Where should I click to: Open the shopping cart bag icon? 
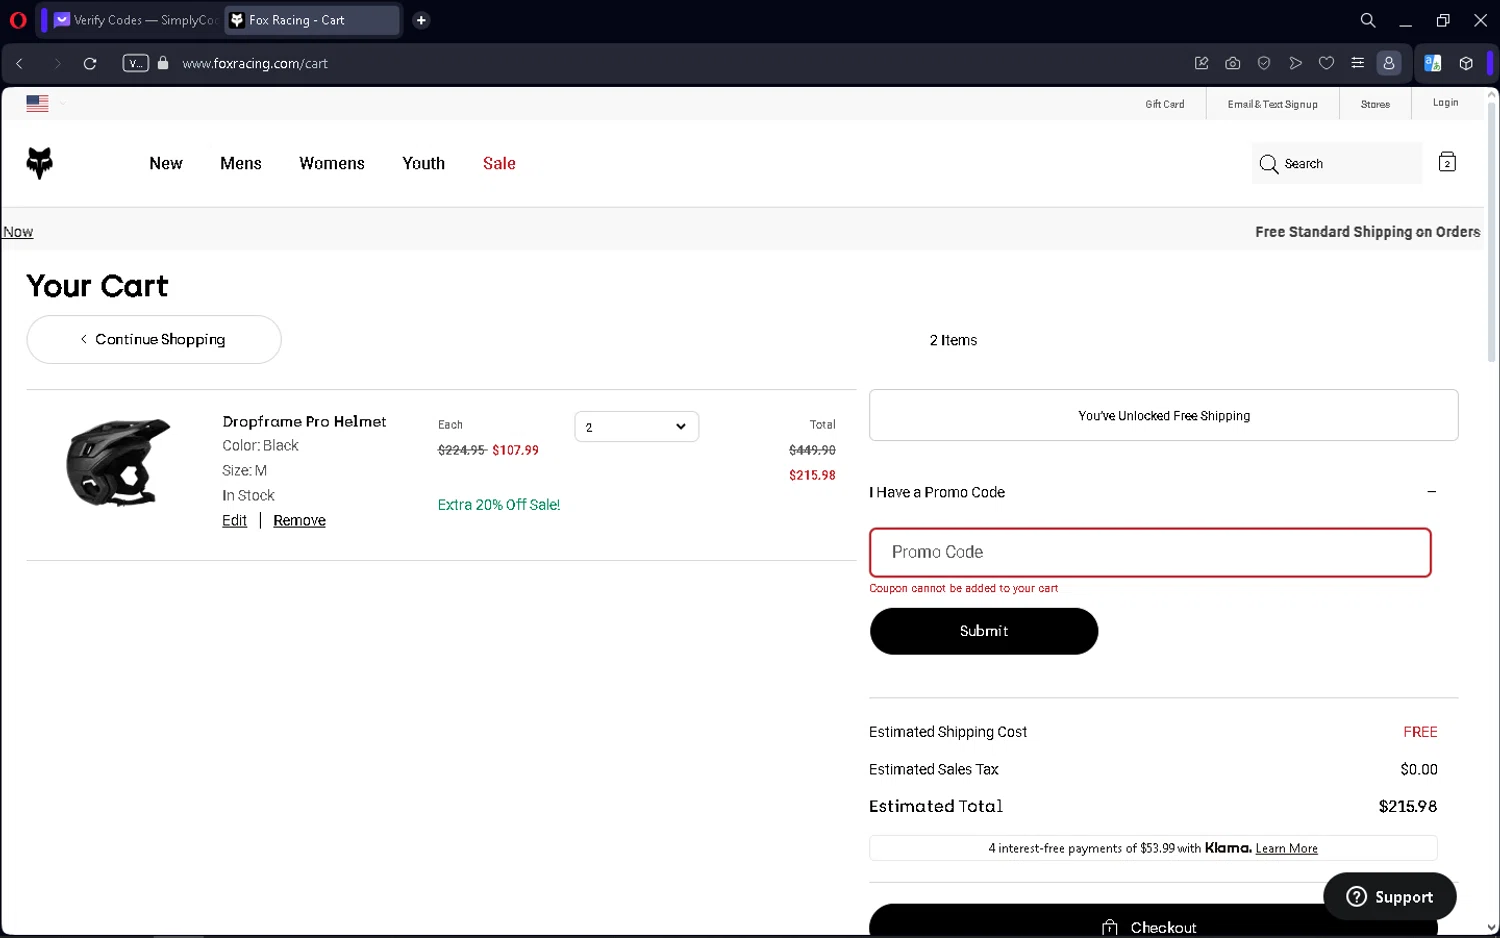(1447, 162)
